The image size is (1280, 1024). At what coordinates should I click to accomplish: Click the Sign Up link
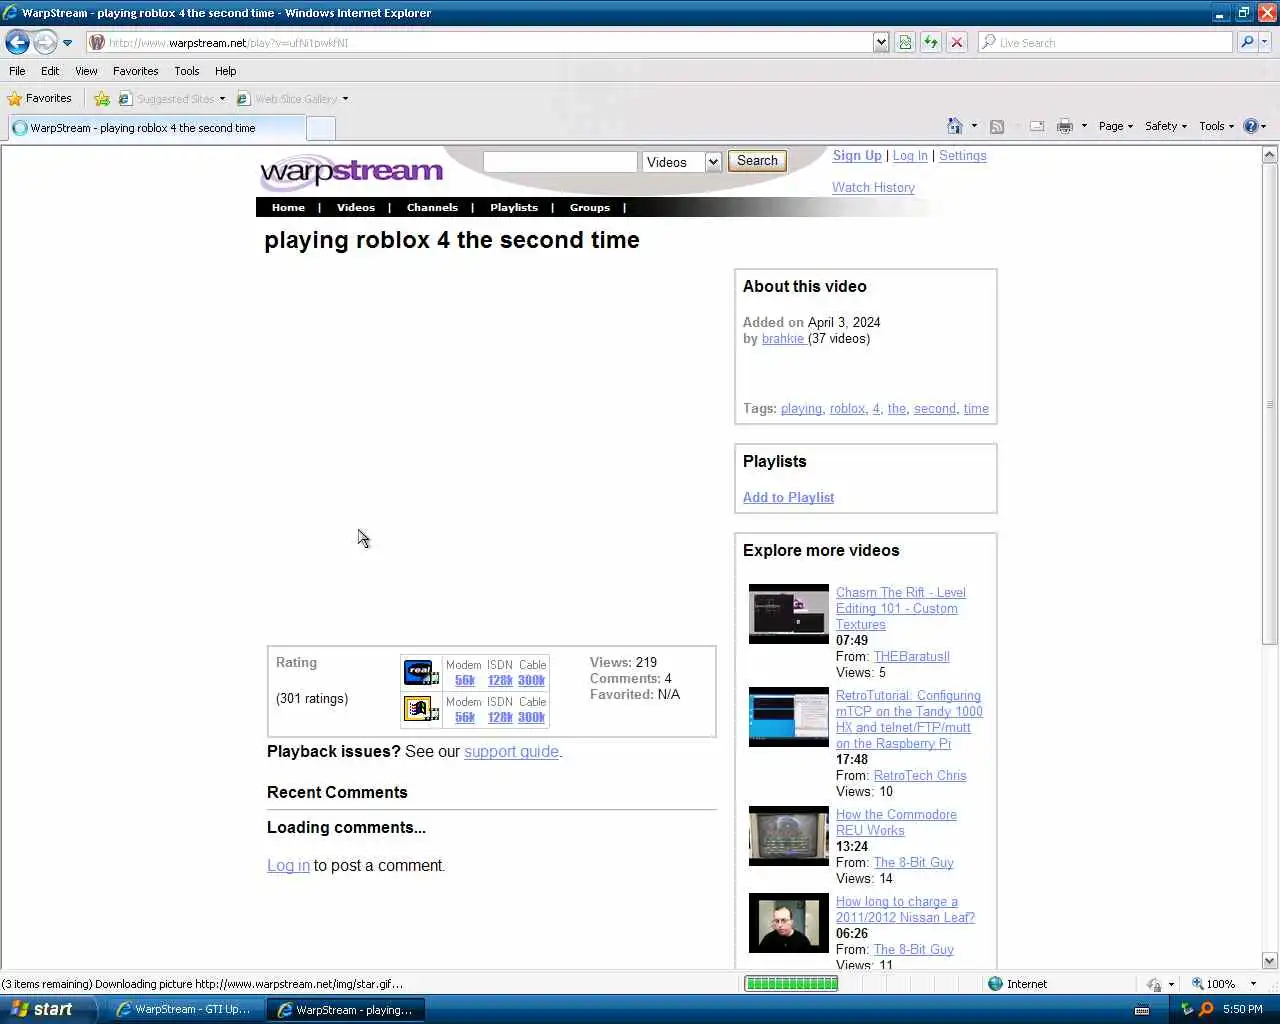point(857,156)
